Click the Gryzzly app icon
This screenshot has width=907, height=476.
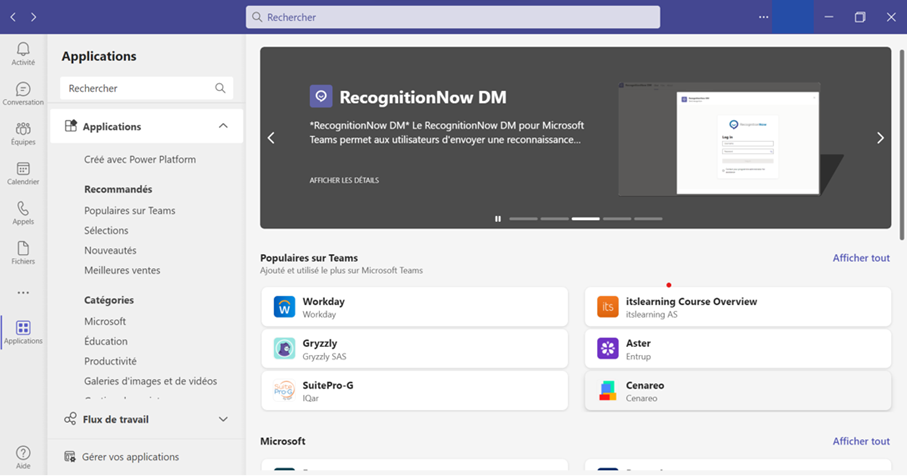click(x=284, y=349)
